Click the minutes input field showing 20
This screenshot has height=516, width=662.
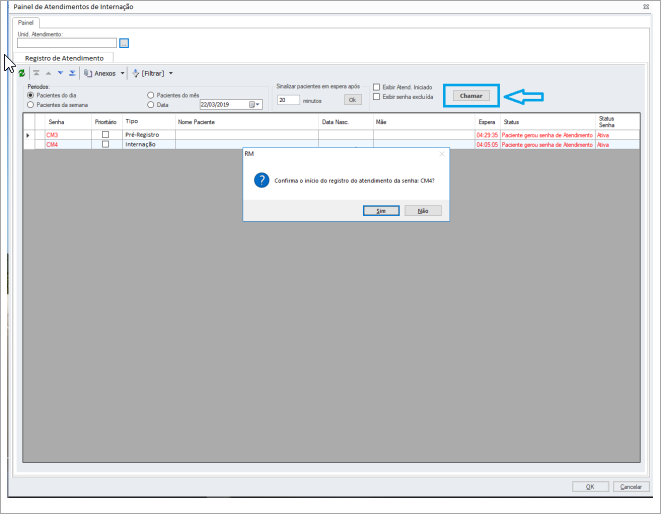[x=288, y=100]
